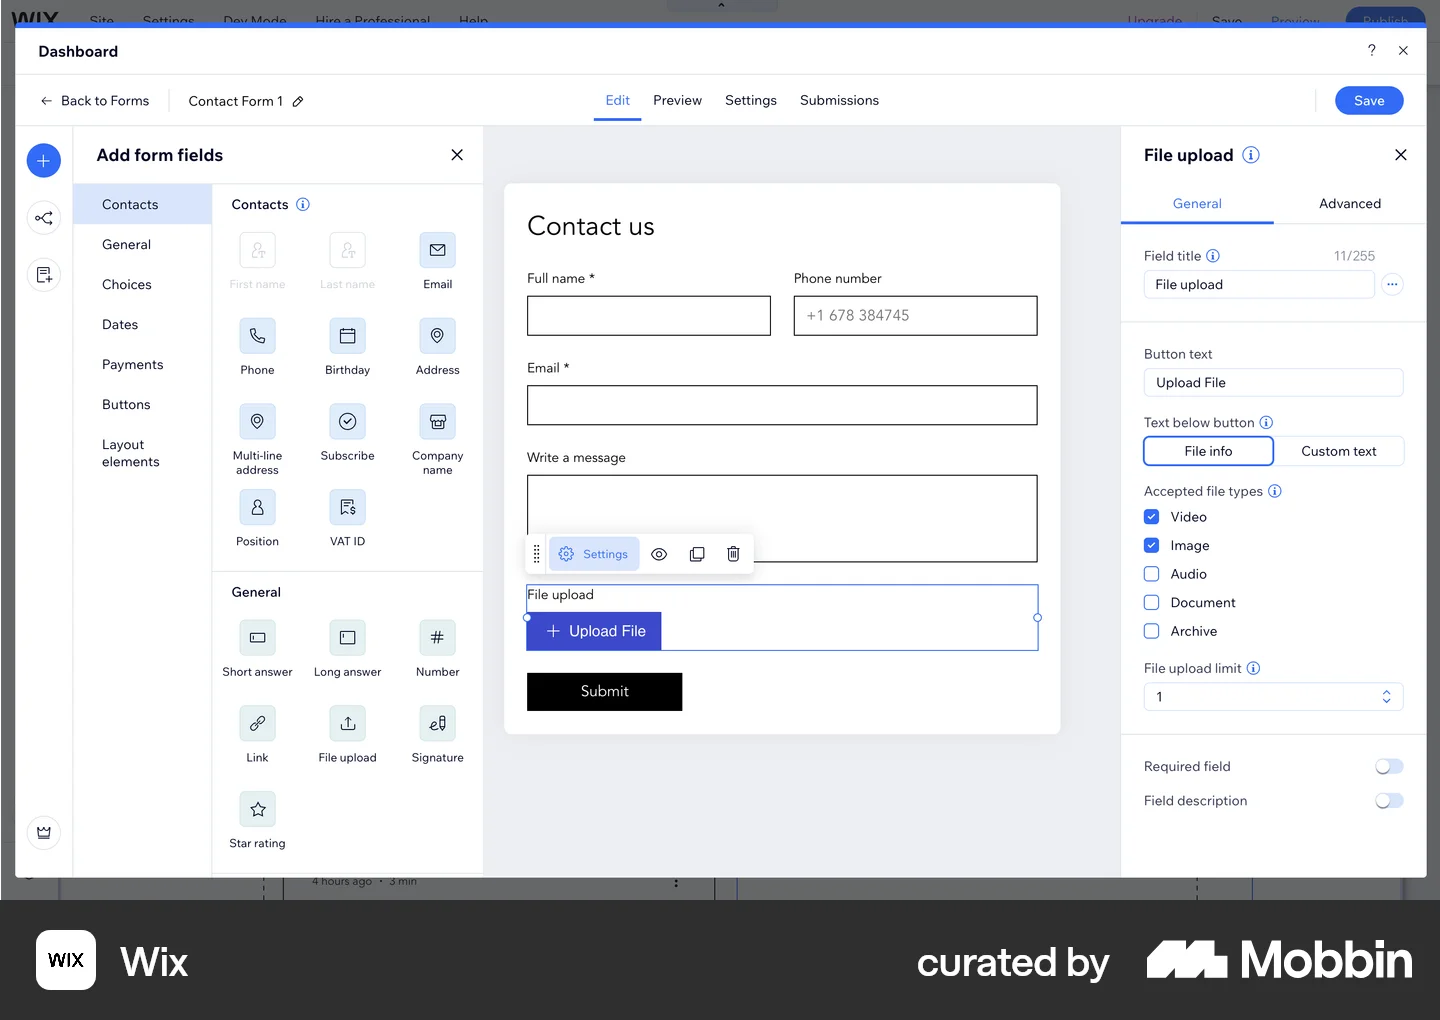Select File info text option
Screen dimensions: 1440x1020
pyautogui.click(x=1208, y=451)
